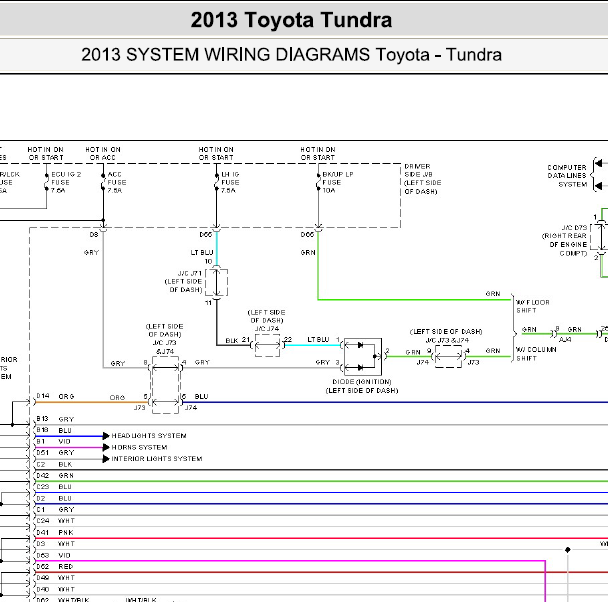Click the 'J/C J71' junction connector label
Image resolution: width=608 pixels, height=602 pixels.
tap(183, 281)
